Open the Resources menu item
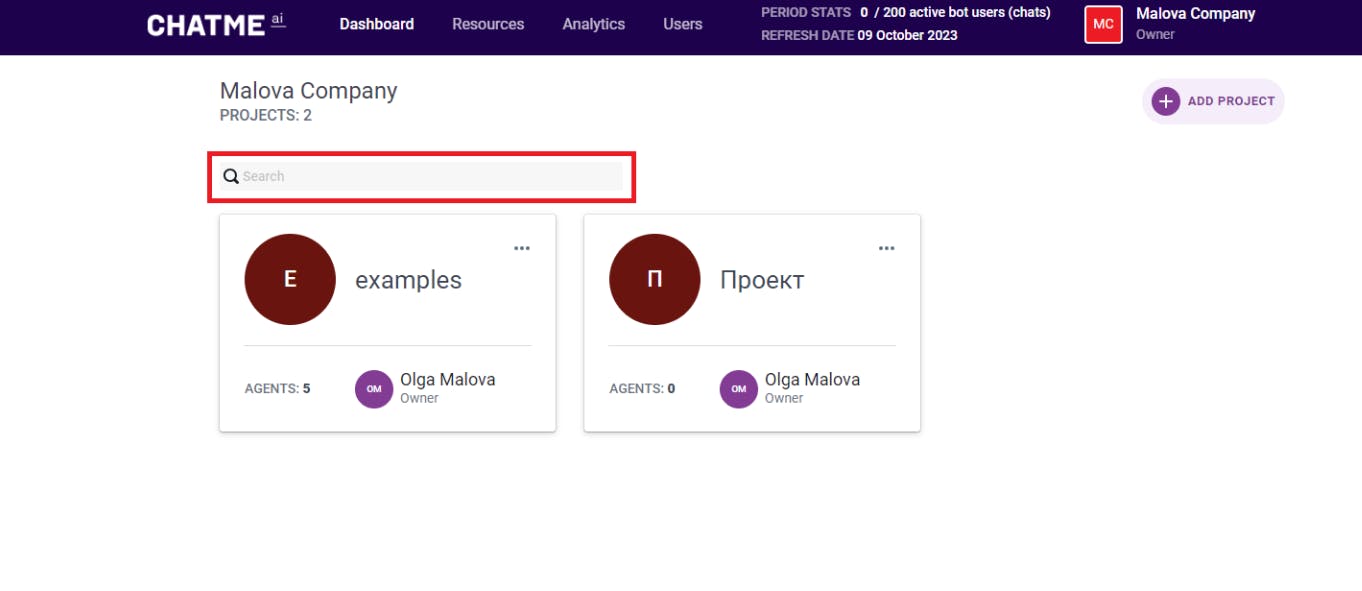Viewport: 1362px width, 591px height. click(x=488, y=24)
